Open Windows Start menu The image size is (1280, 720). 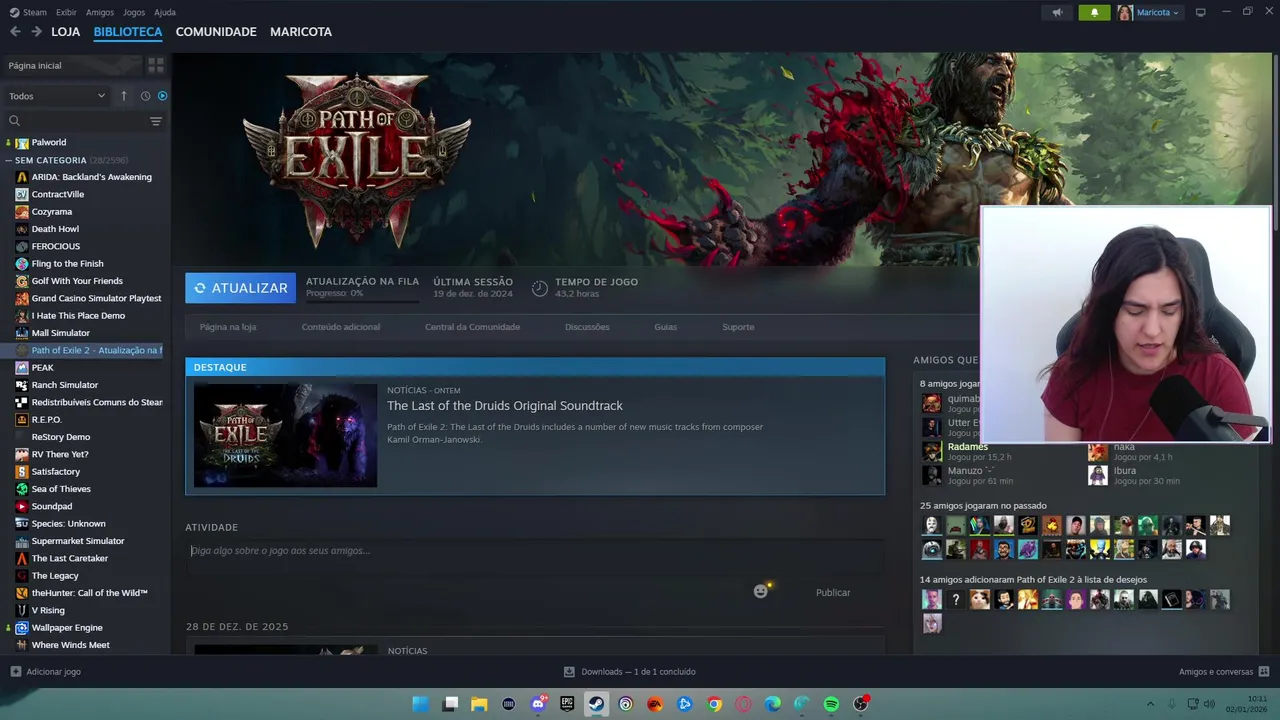(x=421, y=704)
